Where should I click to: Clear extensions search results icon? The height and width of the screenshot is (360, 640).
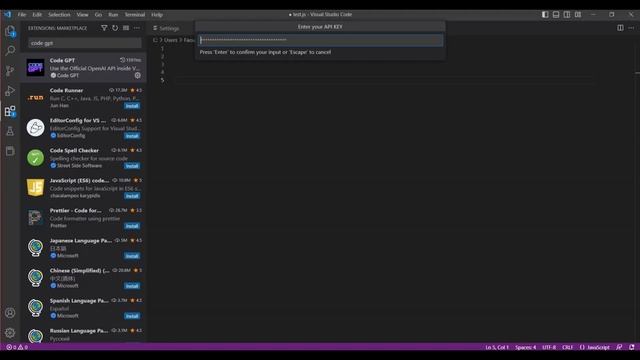(x=126, y=28)
